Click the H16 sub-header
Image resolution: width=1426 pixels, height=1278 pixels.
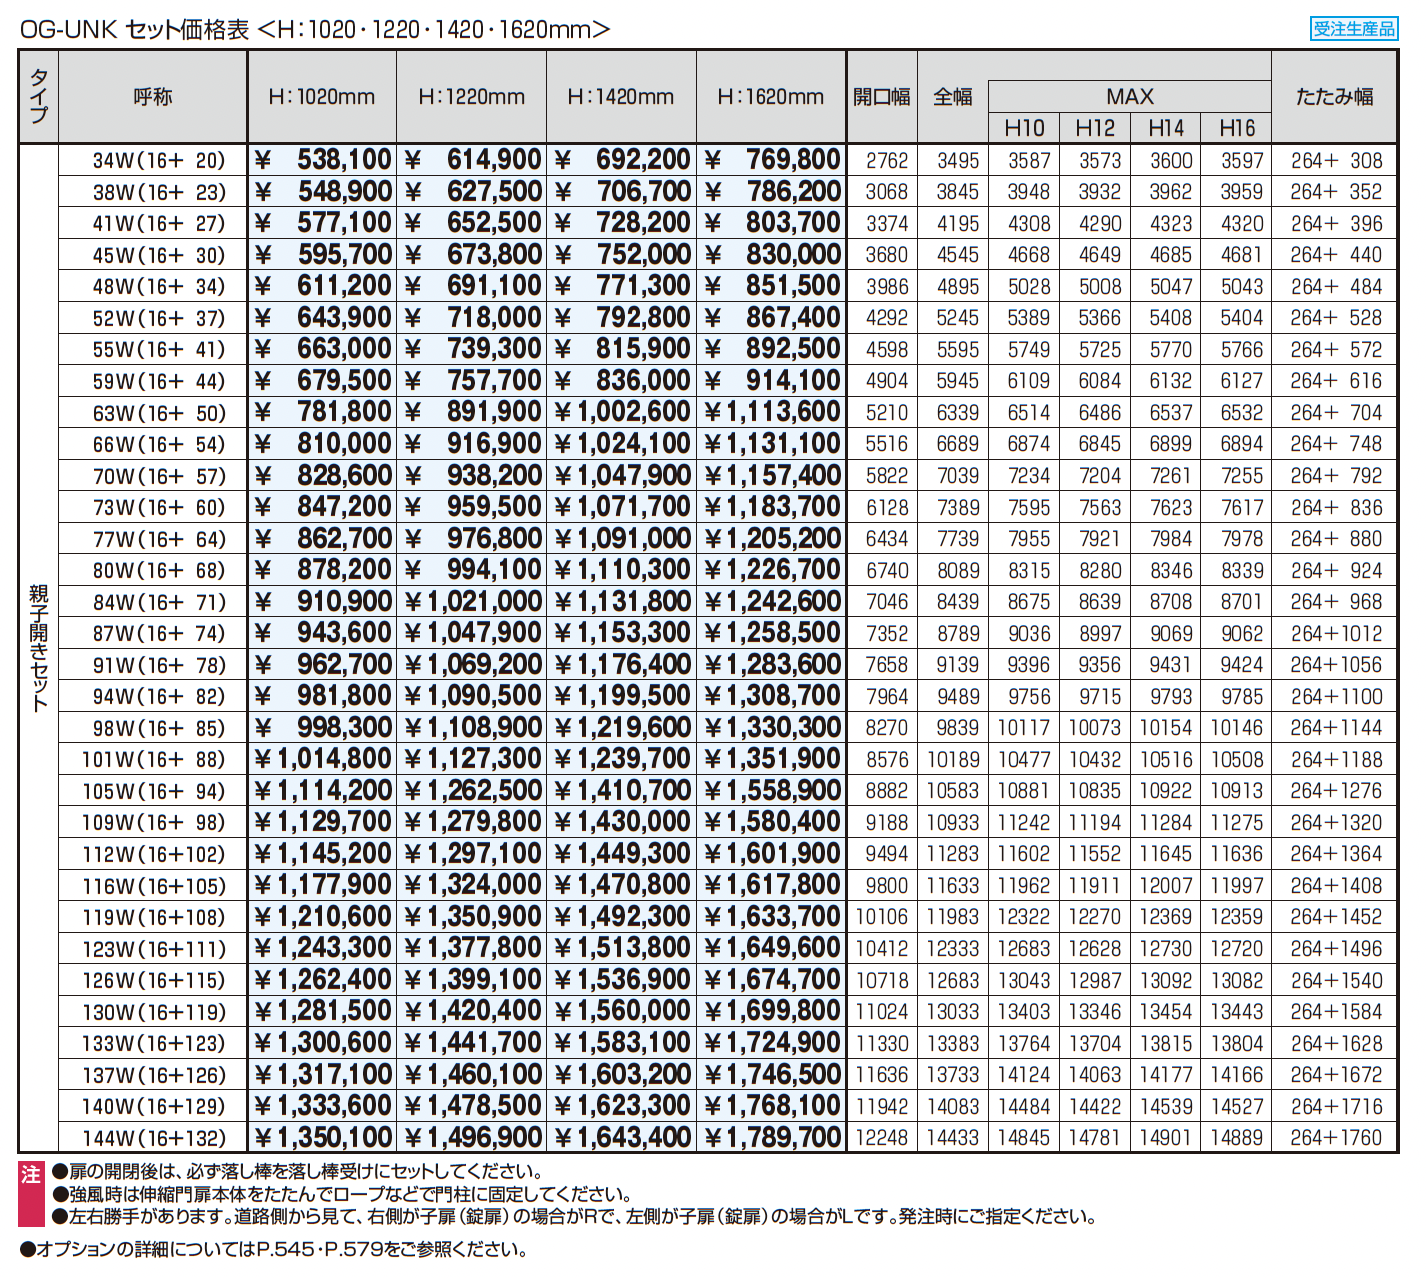[1237, 128]
